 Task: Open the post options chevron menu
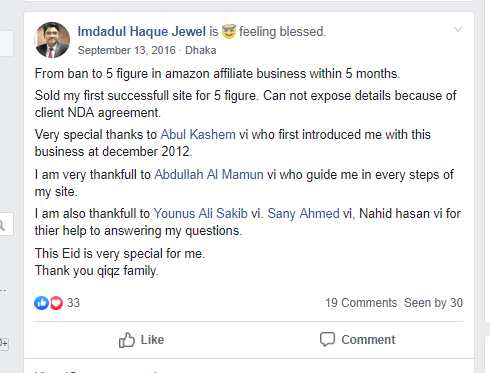point(458,30)
